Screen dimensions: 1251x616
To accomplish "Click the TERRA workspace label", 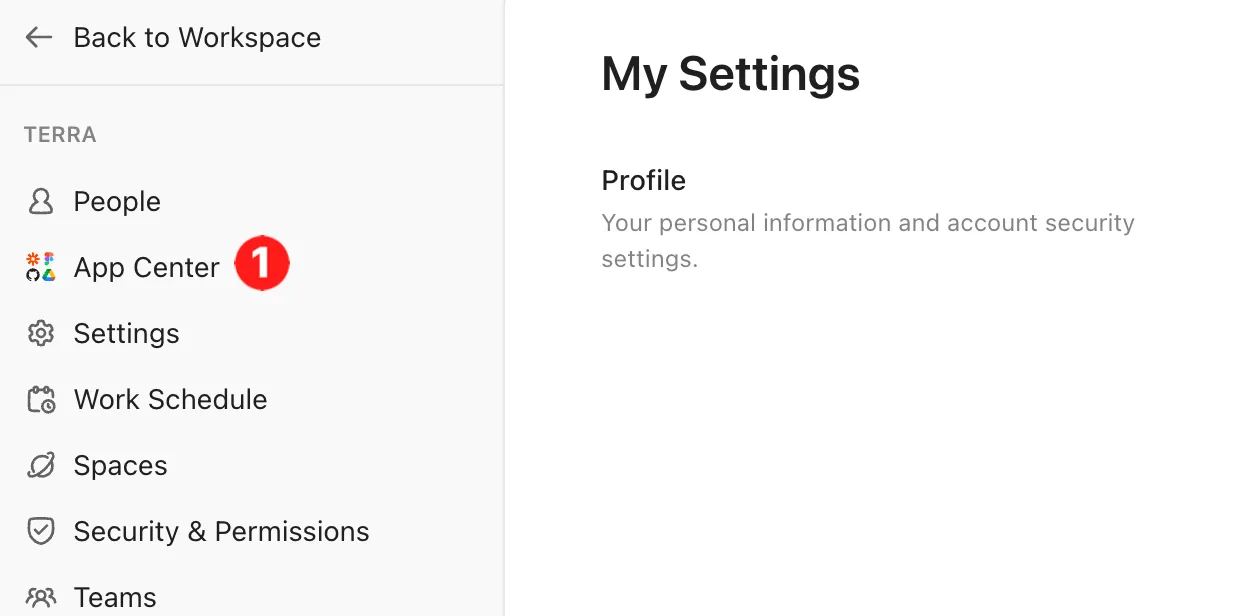I will pyautogui.click(x=60, y=134).
